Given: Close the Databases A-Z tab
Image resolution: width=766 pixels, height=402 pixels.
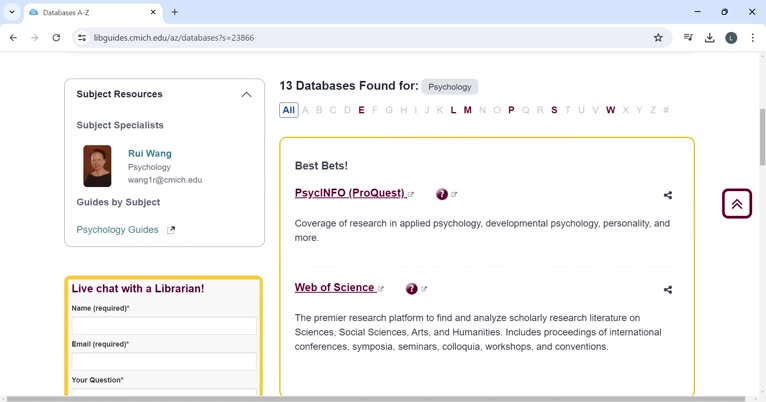Looking at the screenshot, I should [153, 12].
